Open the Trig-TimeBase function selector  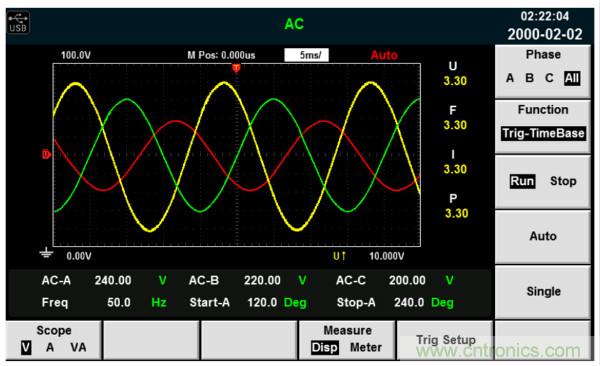click(x=543, y=133)
